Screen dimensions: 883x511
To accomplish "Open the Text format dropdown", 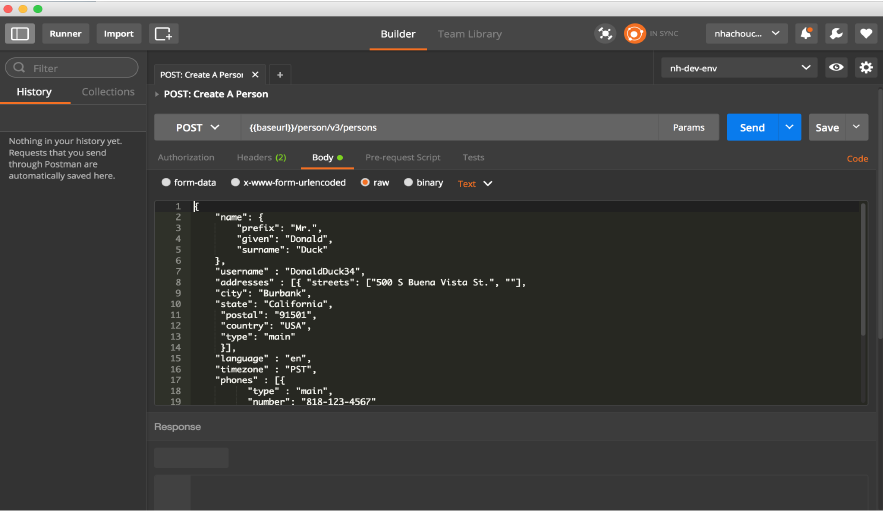I will [x=475, y=183].
